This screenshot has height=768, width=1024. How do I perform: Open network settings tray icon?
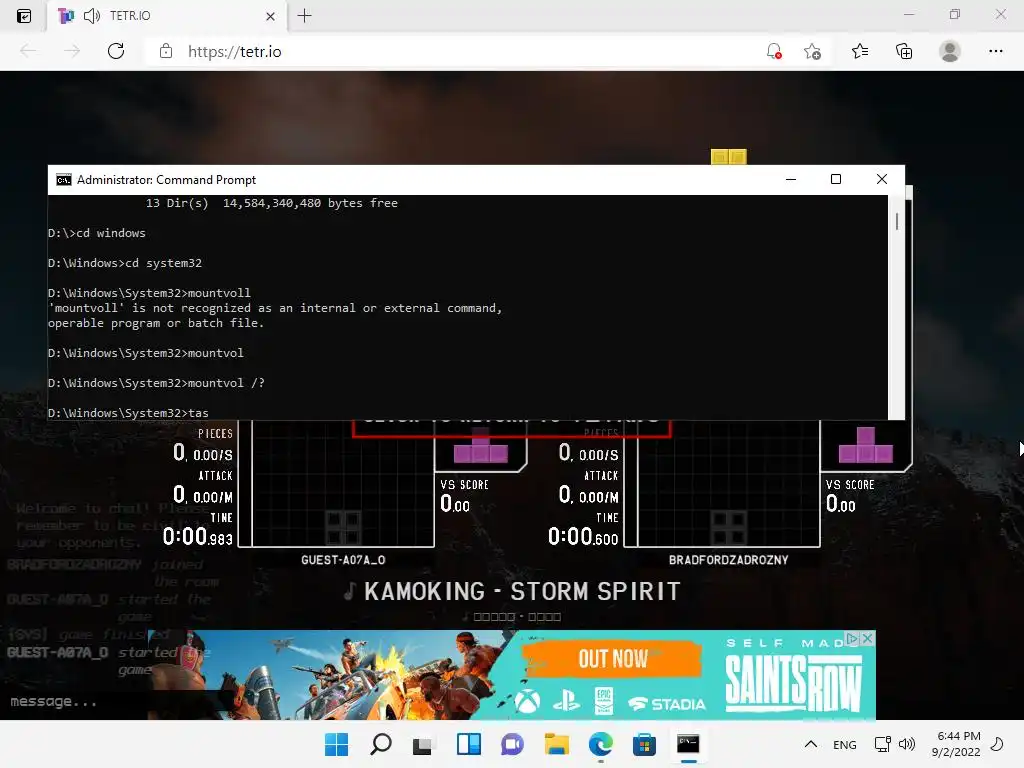(x=882, y=744)
